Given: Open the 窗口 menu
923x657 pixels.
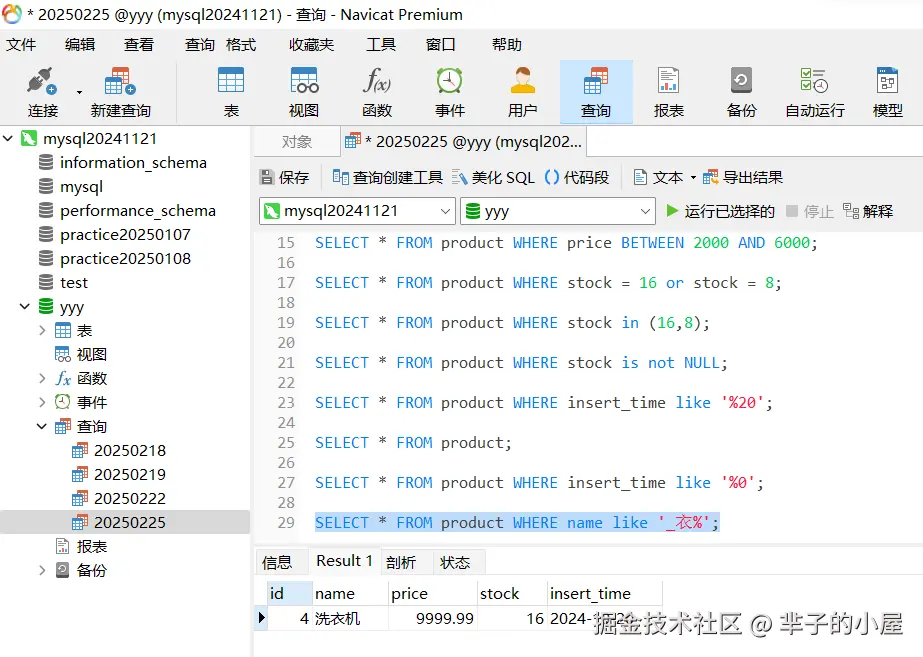Looking at the screenshot, I should tap(441, 45).
